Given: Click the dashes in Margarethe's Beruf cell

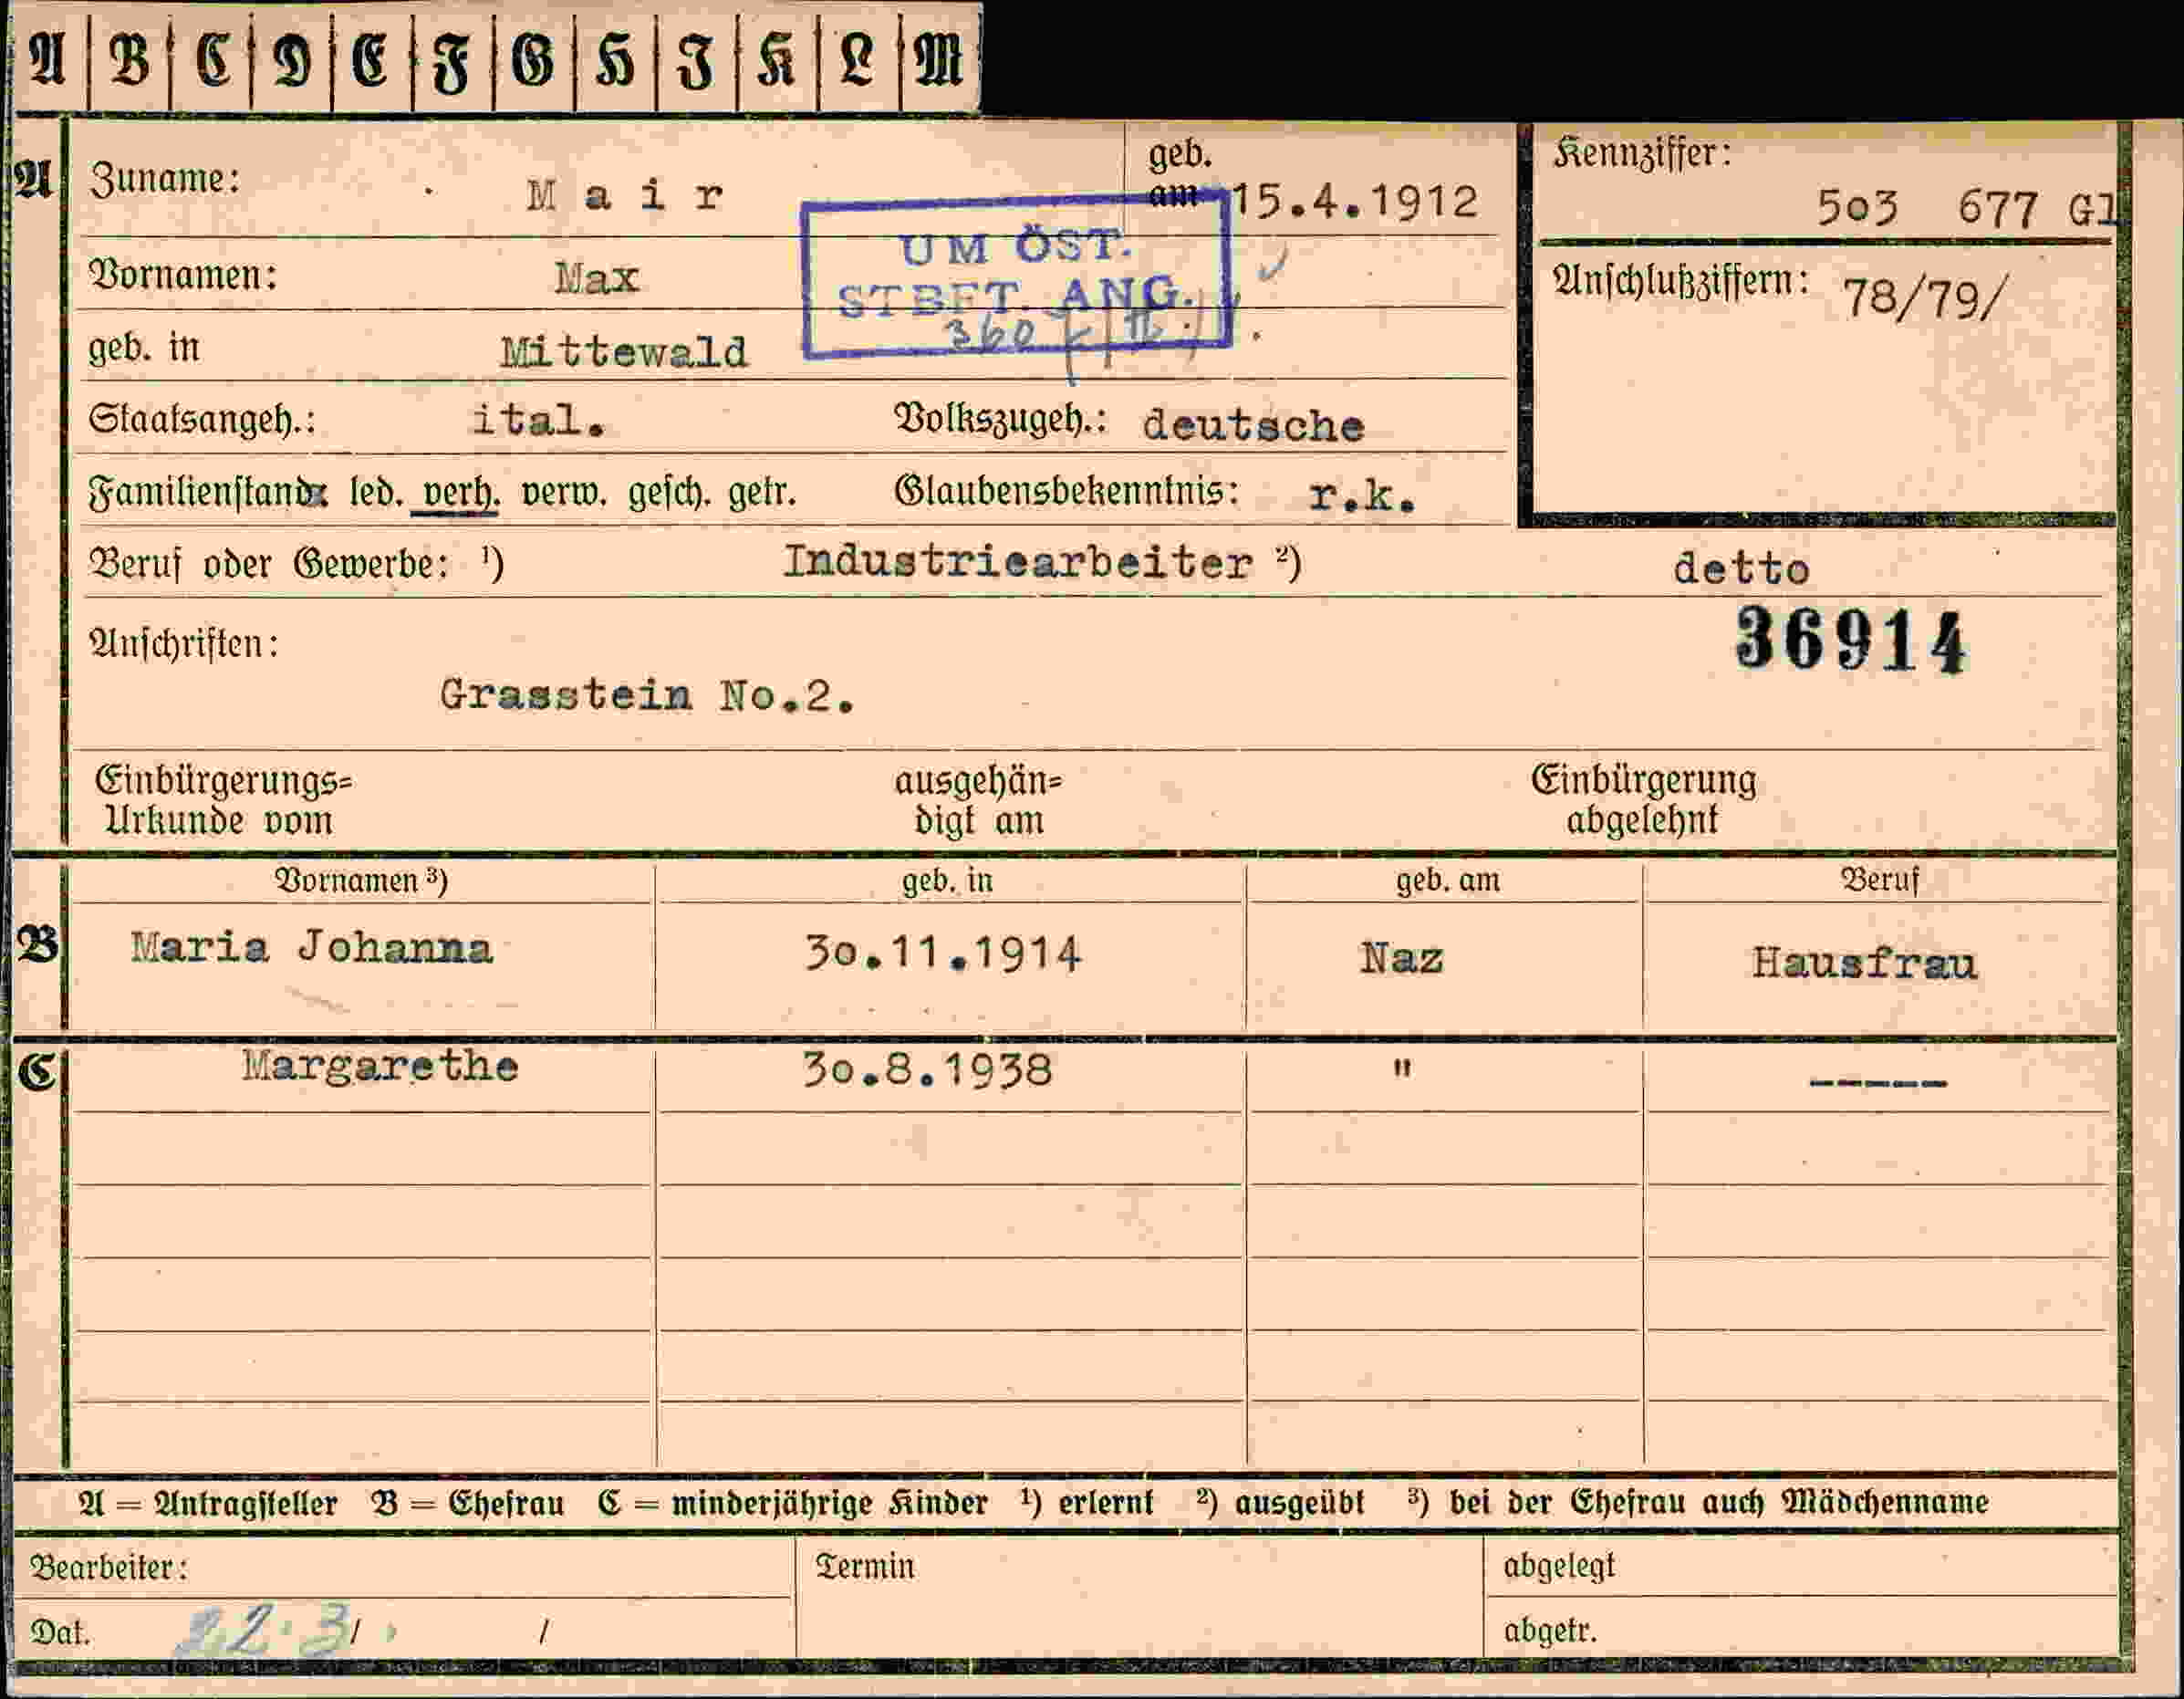Looking at the screenshot, I should 1878,1083.
